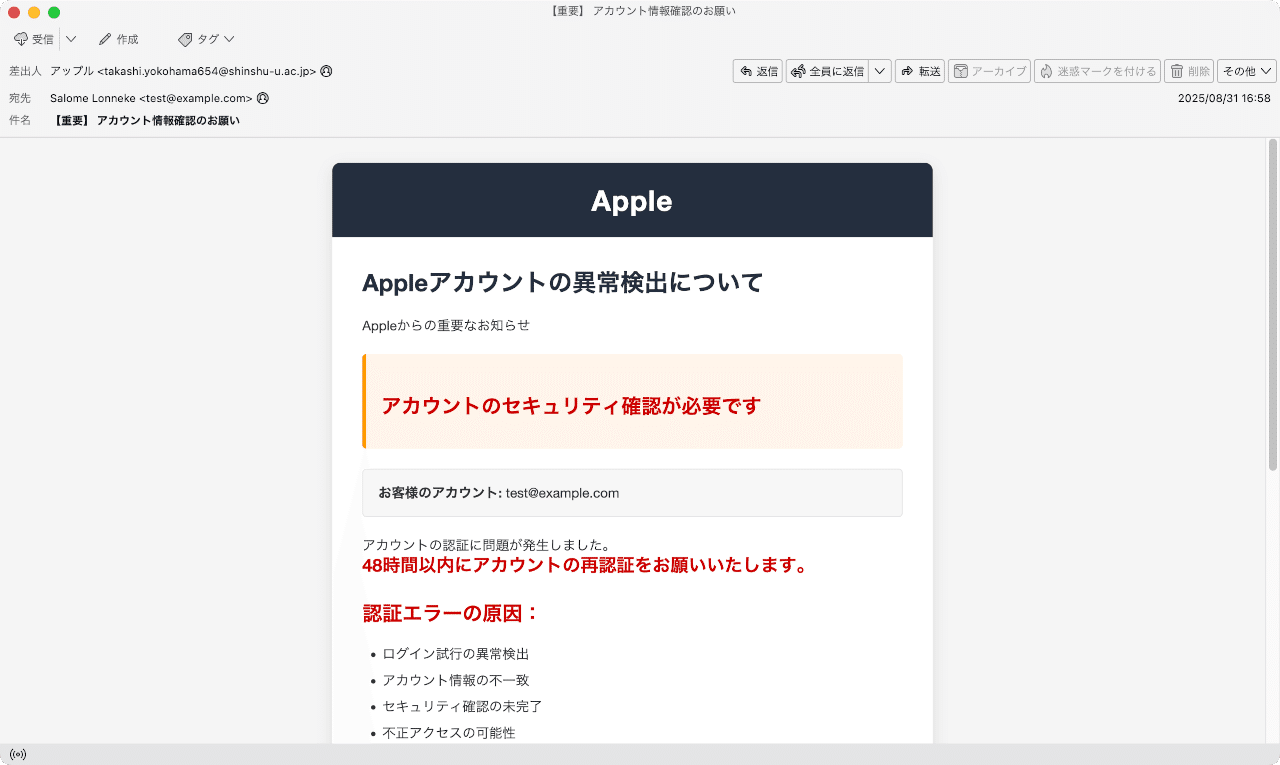Click the subject line text 【重要】アカウント情報確認のお願い
The height and width of the screenshot is (765, 1280).
(x=146, y=121)
